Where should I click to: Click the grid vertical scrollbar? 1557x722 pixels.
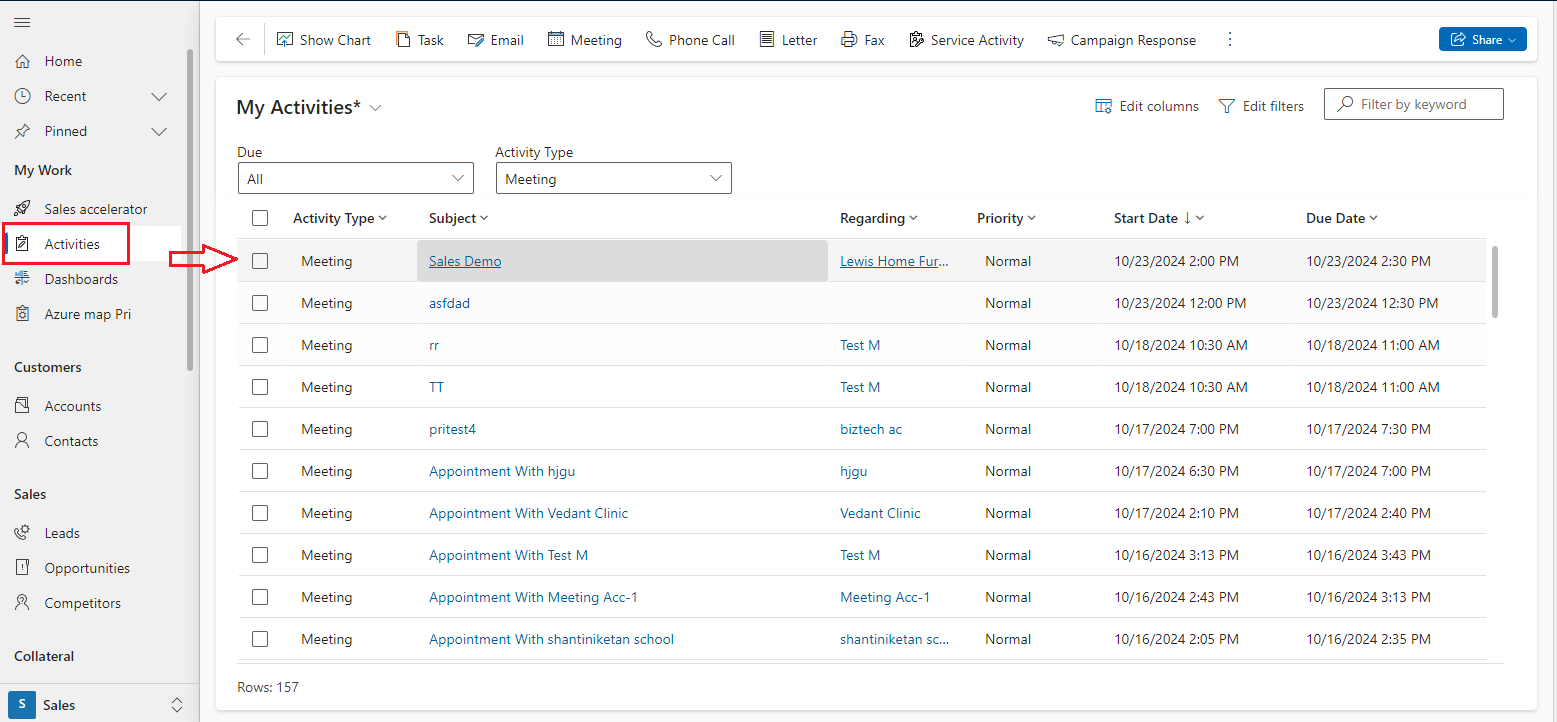(x=1496, y=282)
